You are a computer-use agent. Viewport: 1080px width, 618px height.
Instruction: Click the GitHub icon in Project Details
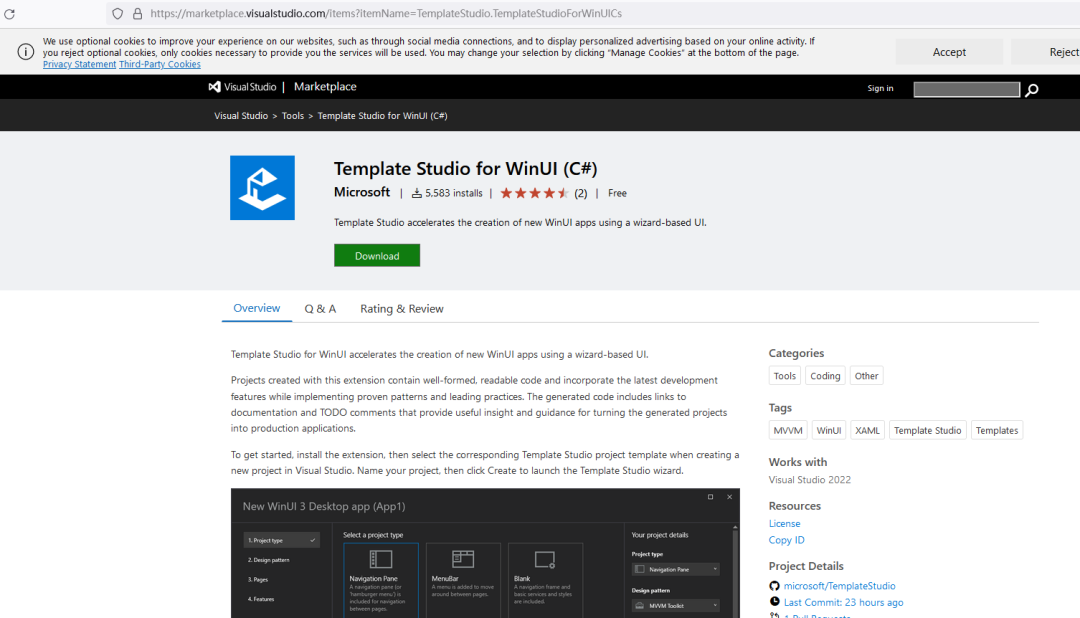pos(774,586)
